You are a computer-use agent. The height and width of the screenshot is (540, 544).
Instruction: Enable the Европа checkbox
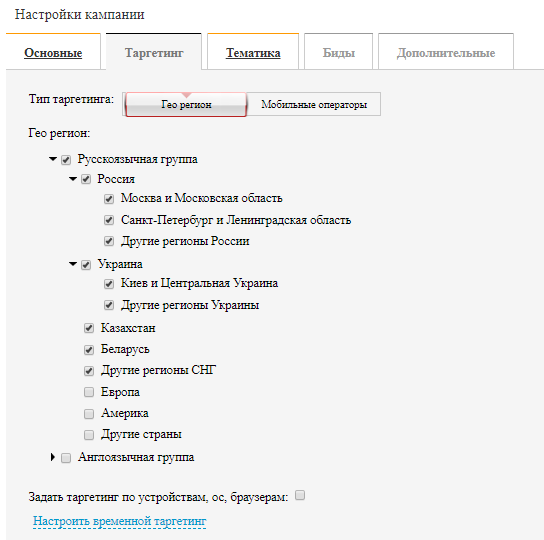click(89, 392)
